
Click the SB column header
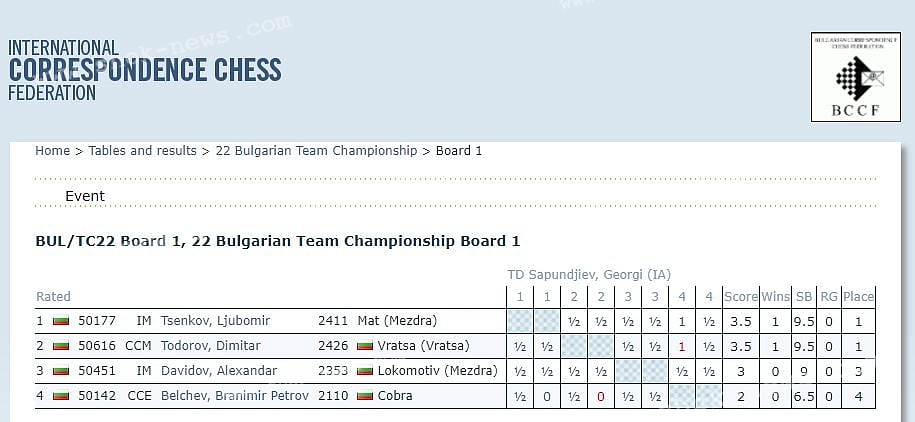click(x=804, y=297)
